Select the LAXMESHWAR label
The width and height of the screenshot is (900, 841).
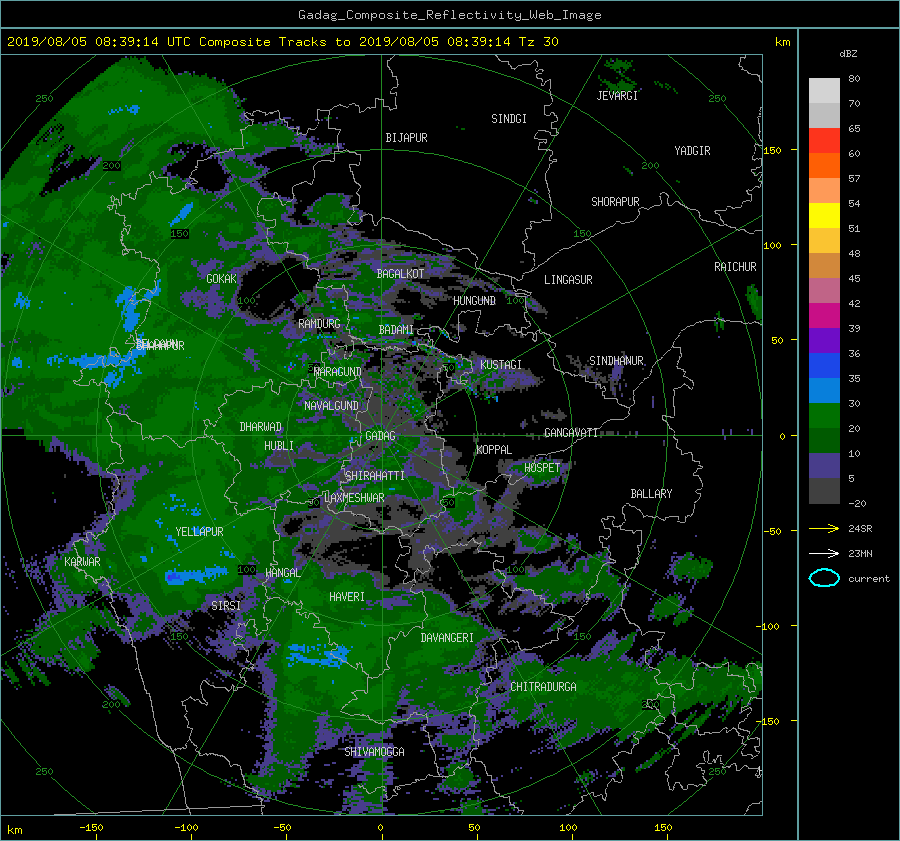(x=354, y=498)
